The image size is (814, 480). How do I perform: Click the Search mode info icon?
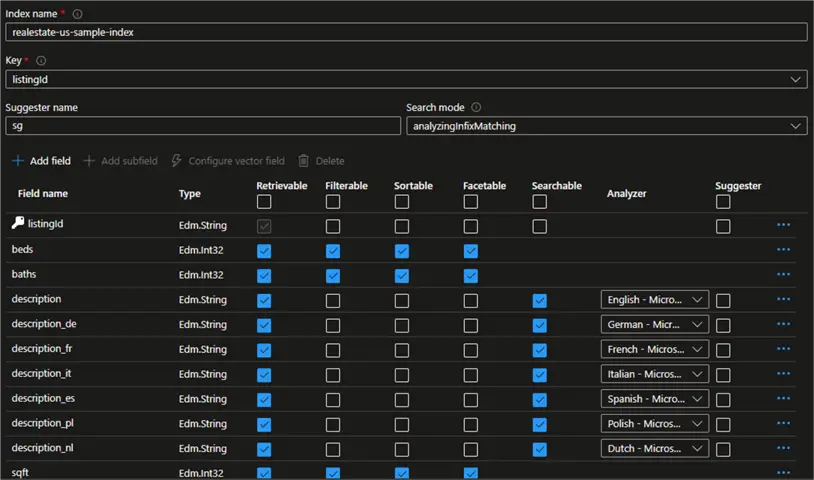click(x=476, y=108)
